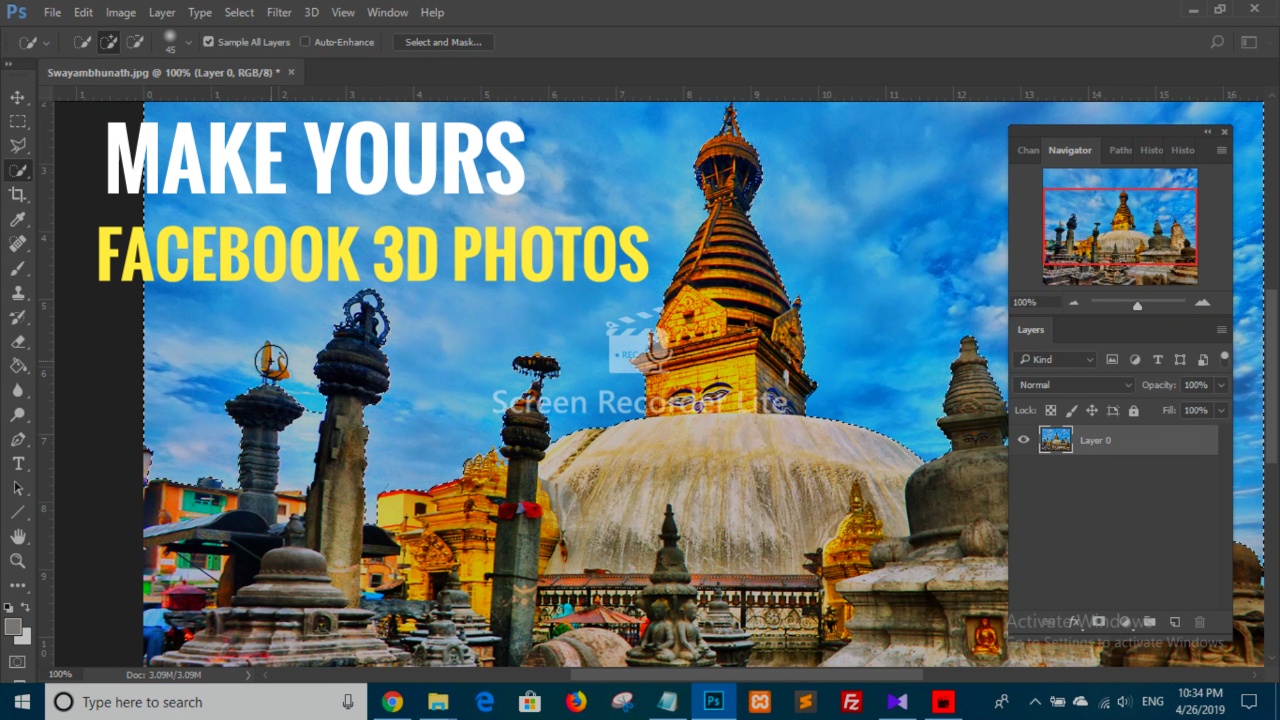This screenshot has width=1280, height=720.
Task: Open the Select menu
Action: (239, 13)
